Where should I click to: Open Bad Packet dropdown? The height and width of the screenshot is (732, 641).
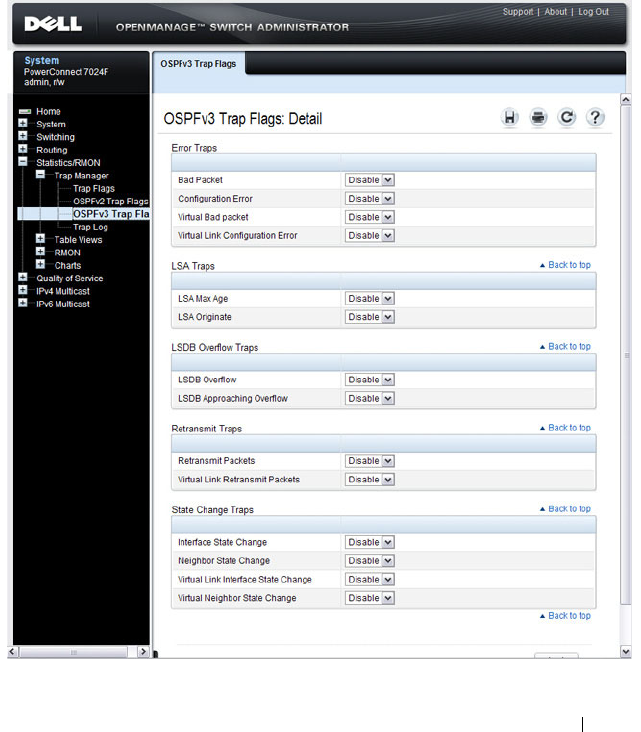[370, 180]
